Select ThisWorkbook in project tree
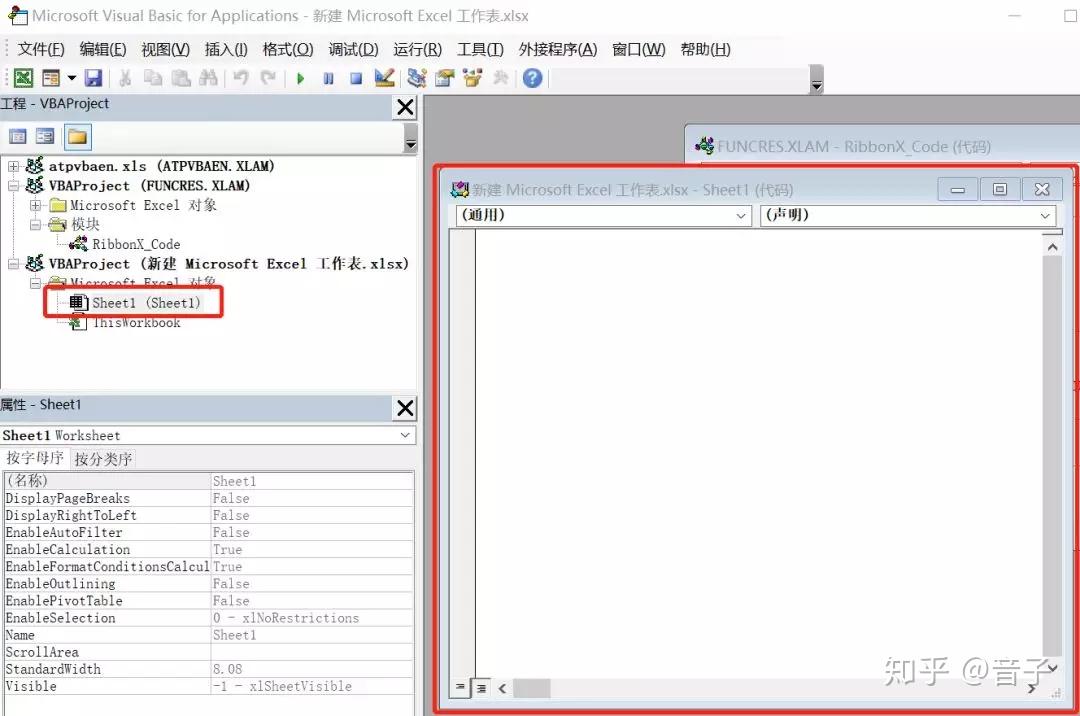The image size is (1080, 716). pyautogui.click(x=136, y=323)
